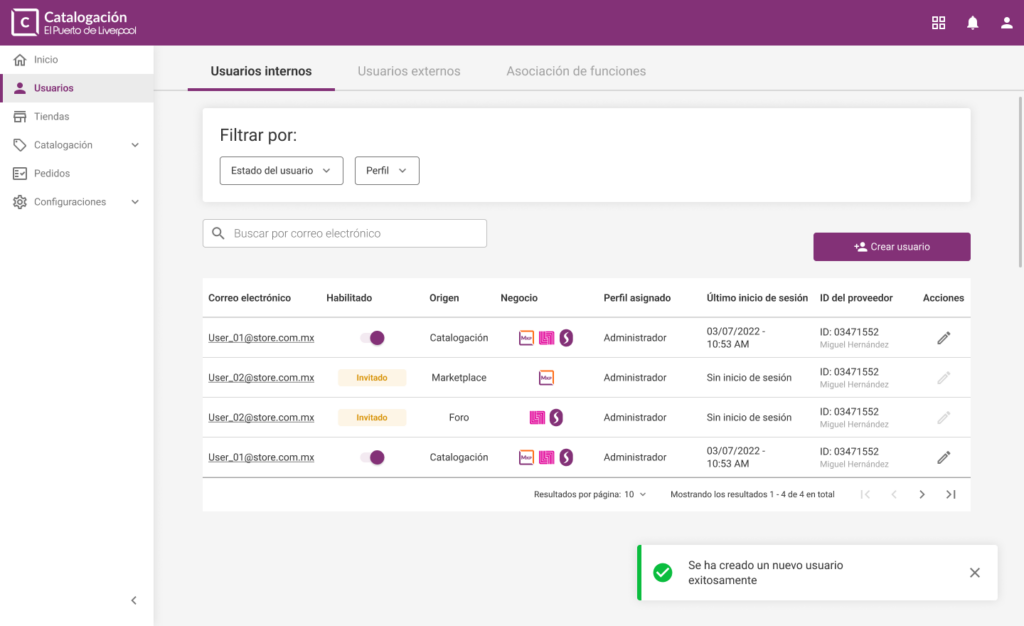The width and height of the screenshot is (1024, 626).
Task: Open last User_01@store.com.mx email link
Action: click(261, 457)
